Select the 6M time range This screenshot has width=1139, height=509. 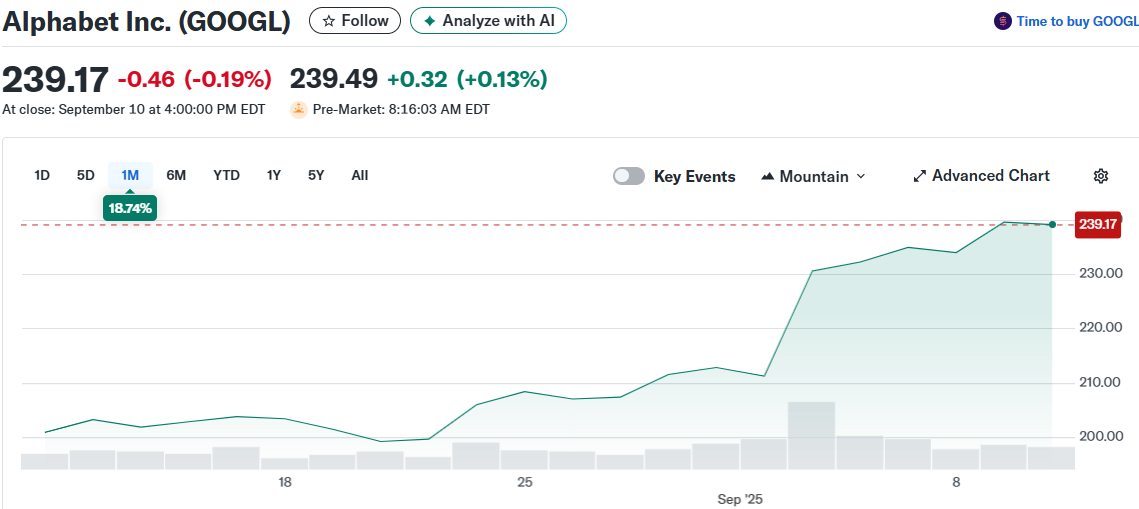[x=176, y=175]
